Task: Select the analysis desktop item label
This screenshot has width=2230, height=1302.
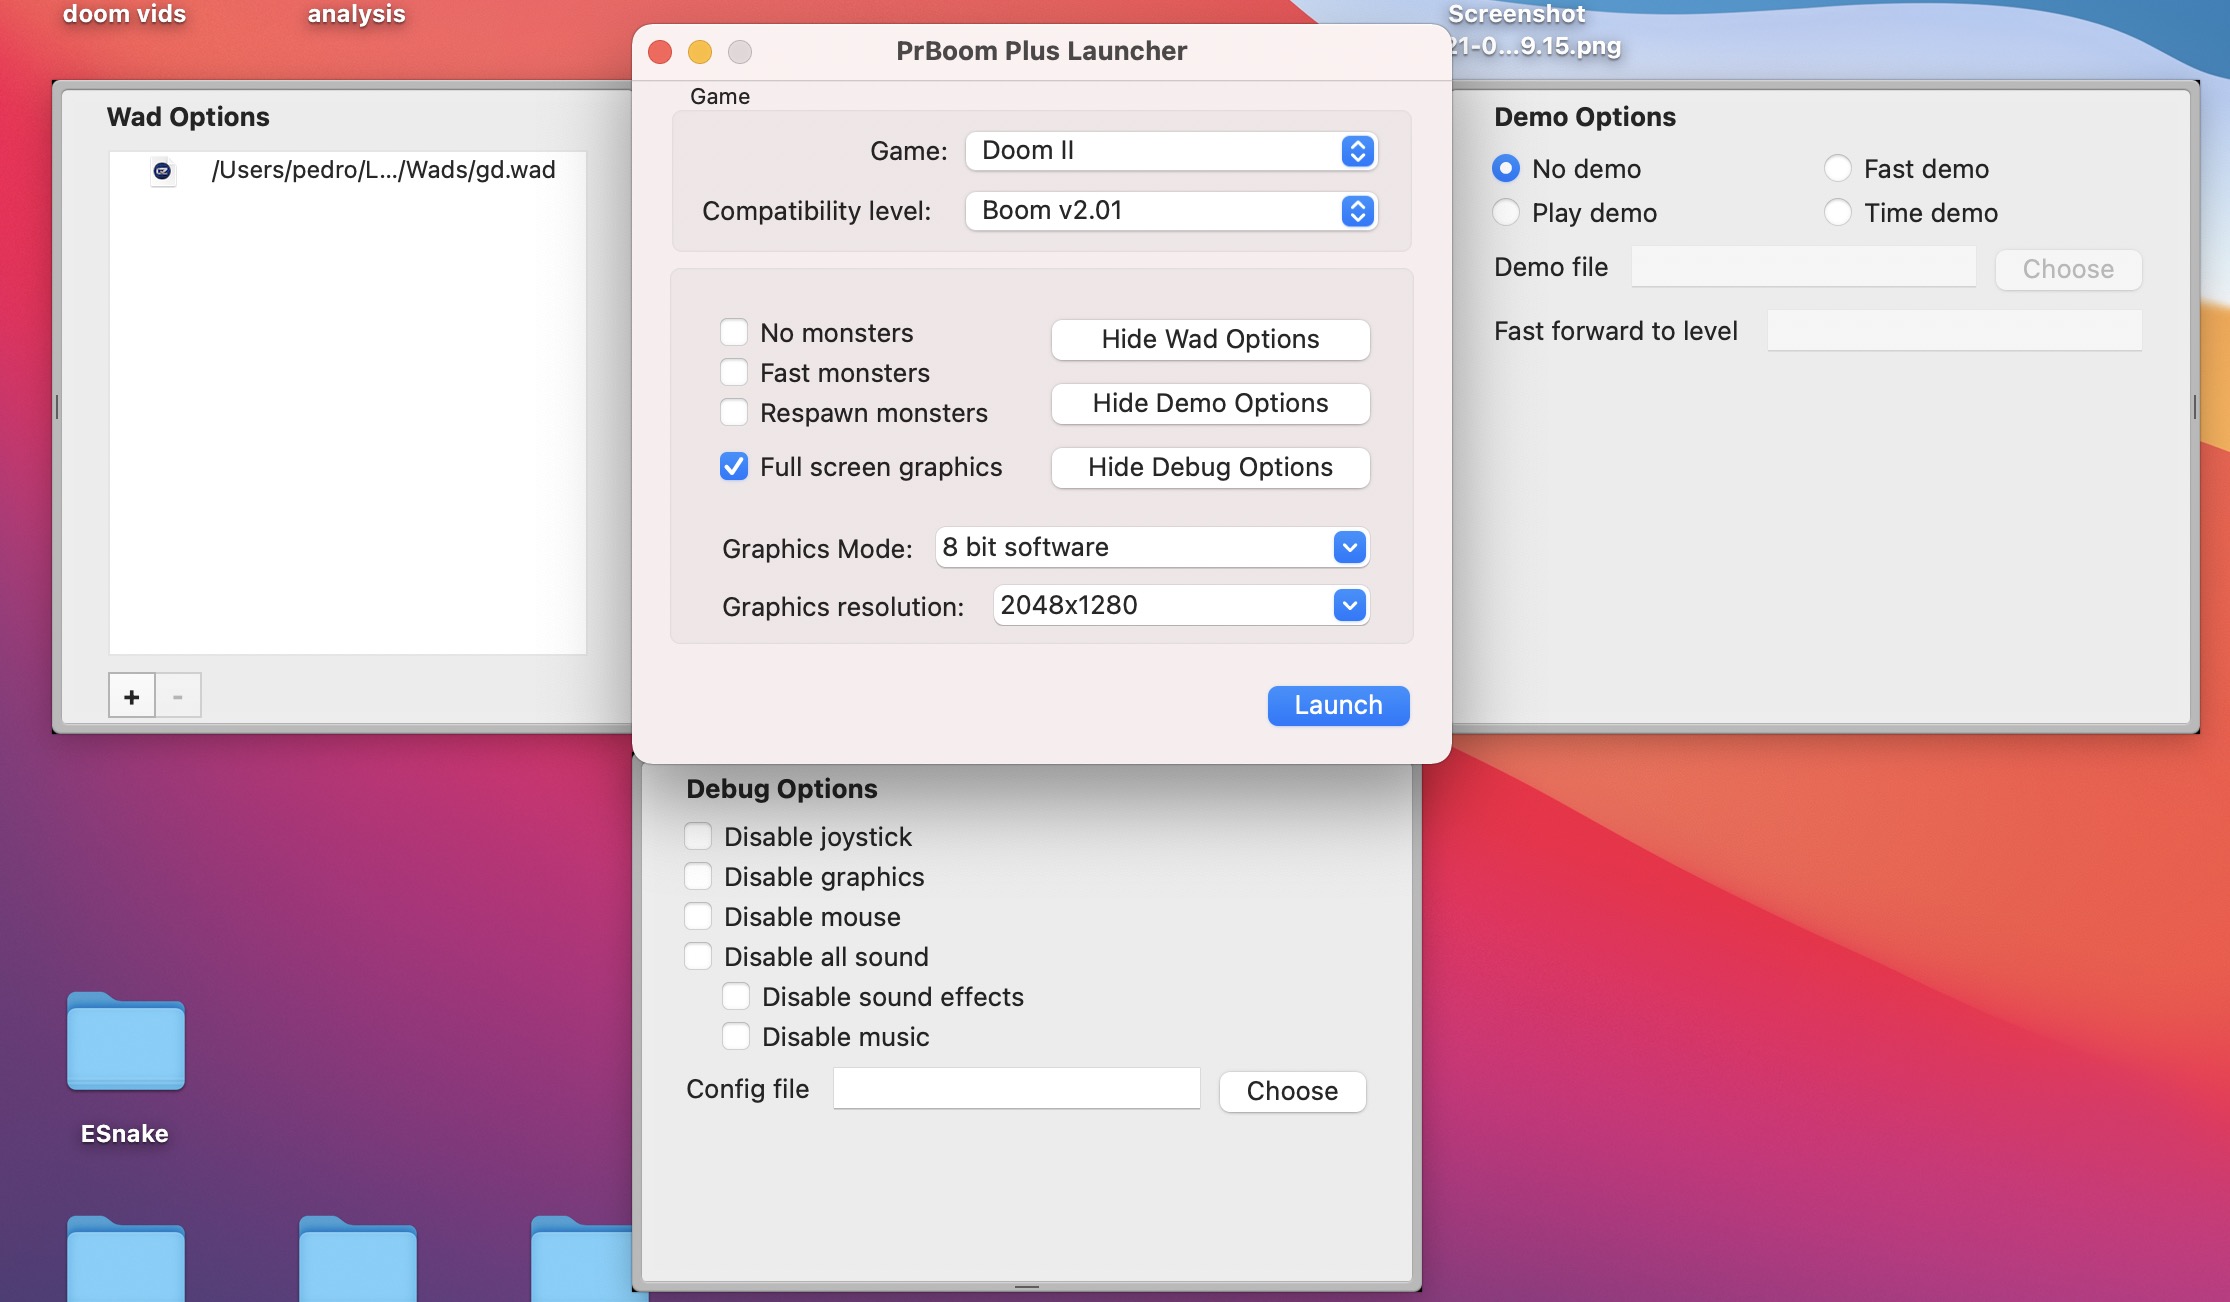Action: [x=356, y=14]
